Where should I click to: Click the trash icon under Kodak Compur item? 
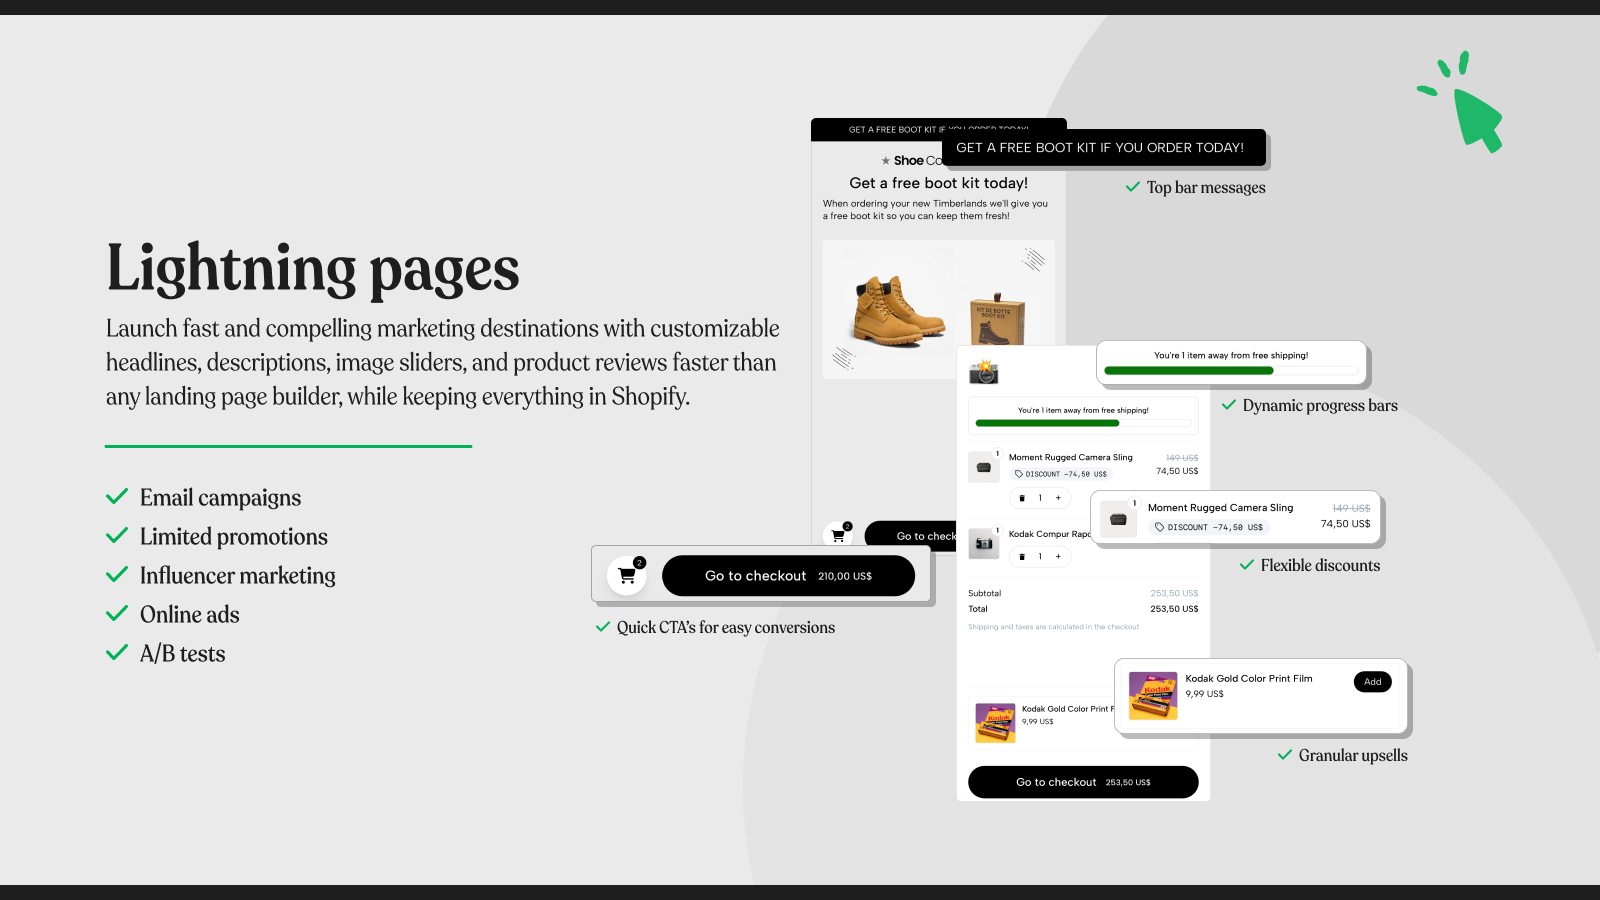coord(1022,556)
